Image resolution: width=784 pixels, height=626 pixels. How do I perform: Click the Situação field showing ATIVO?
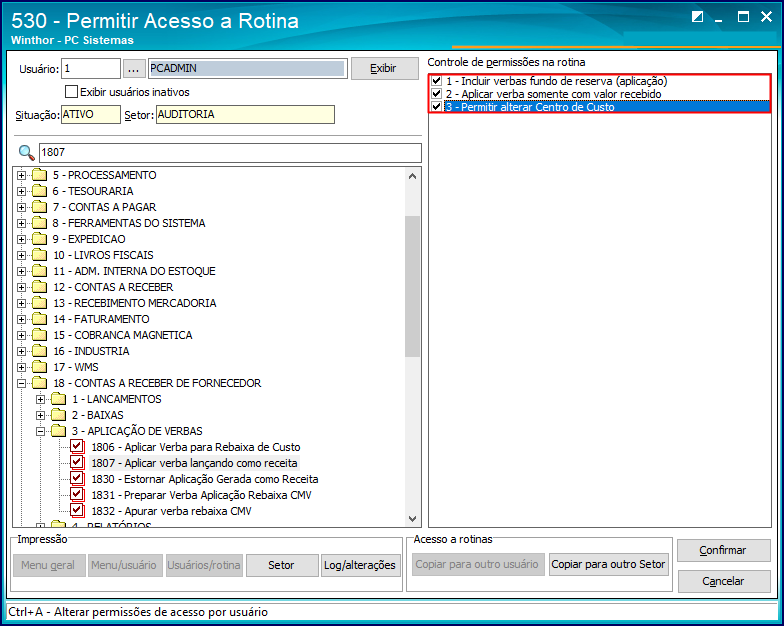(x=90, y=114)
